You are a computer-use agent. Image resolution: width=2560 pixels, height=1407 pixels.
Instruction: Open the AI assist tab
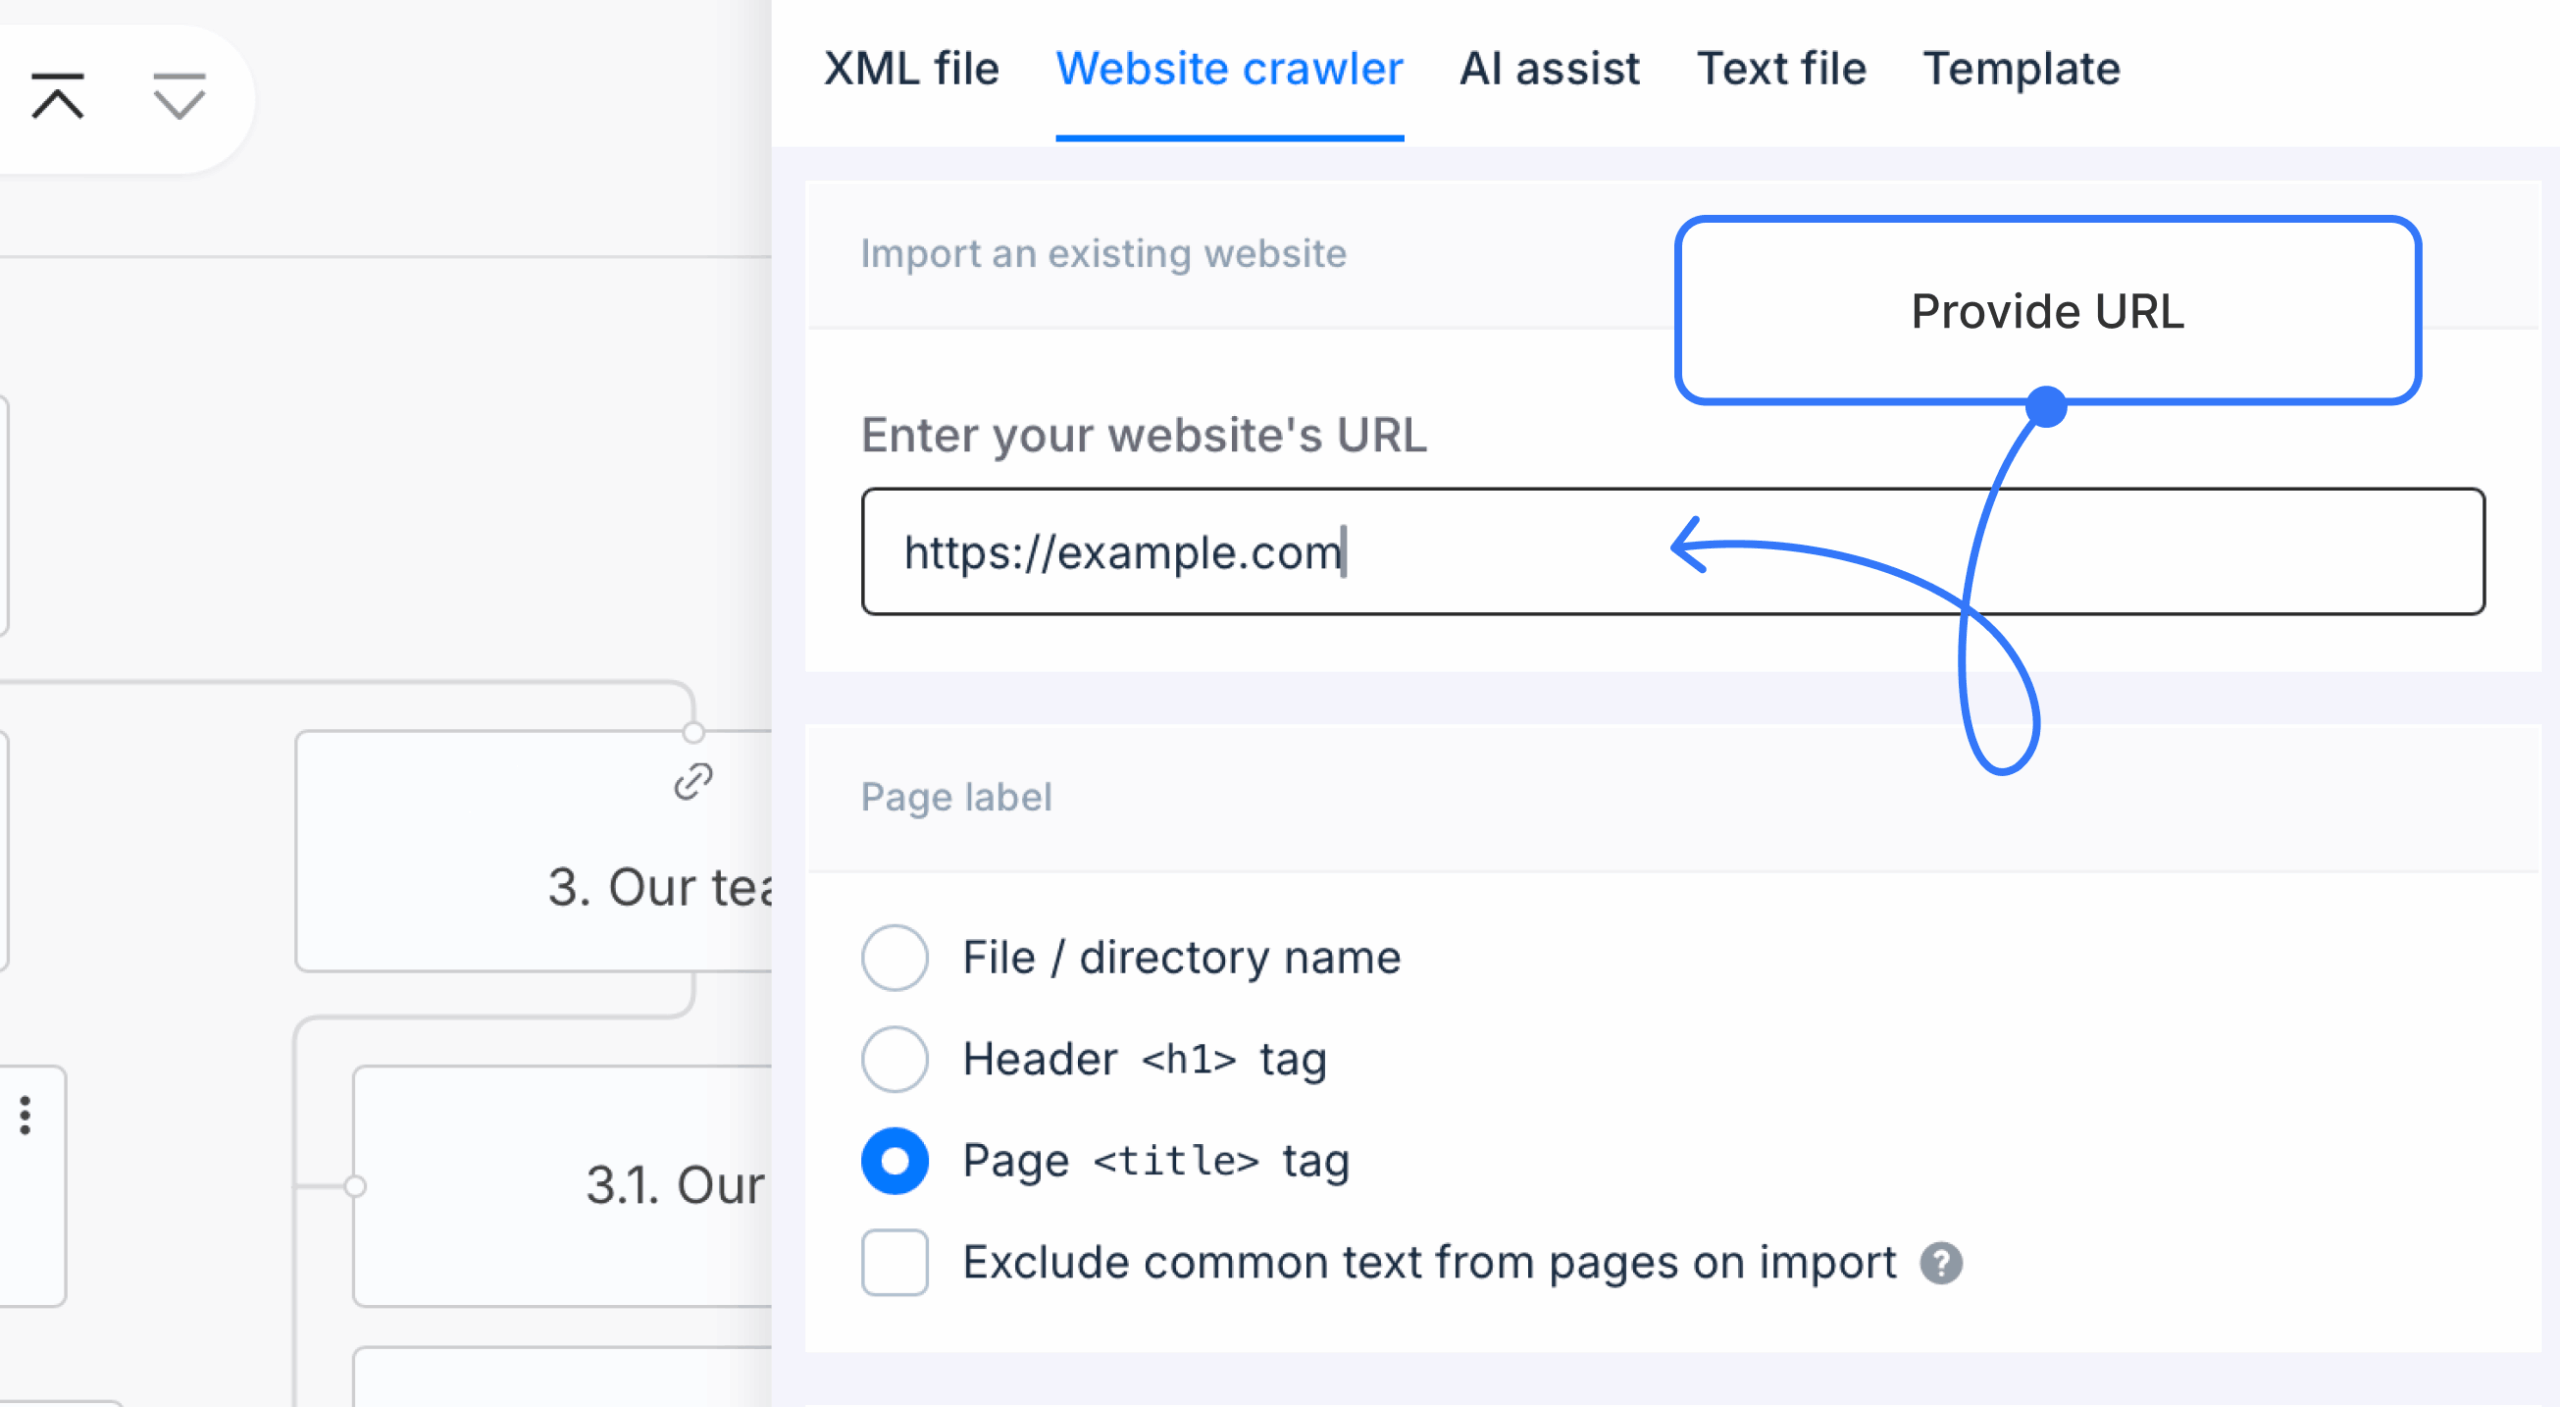click(1549, 69)
